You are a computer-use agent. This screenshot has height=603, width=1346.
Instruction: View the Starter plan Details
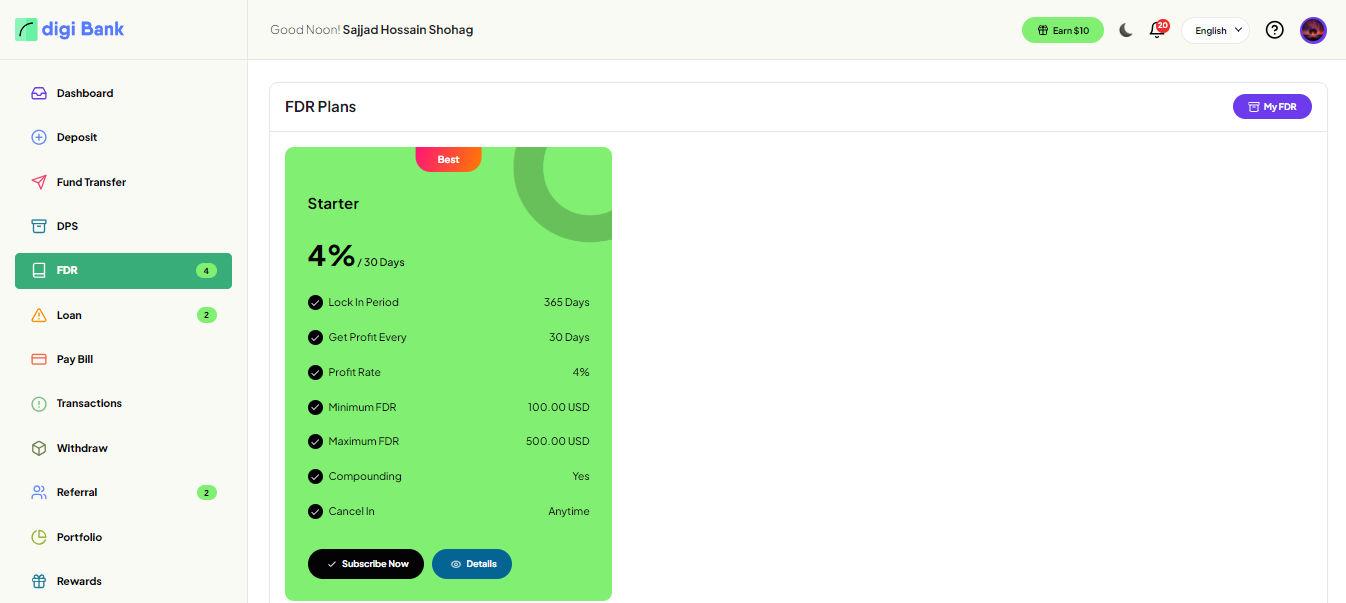472,564
